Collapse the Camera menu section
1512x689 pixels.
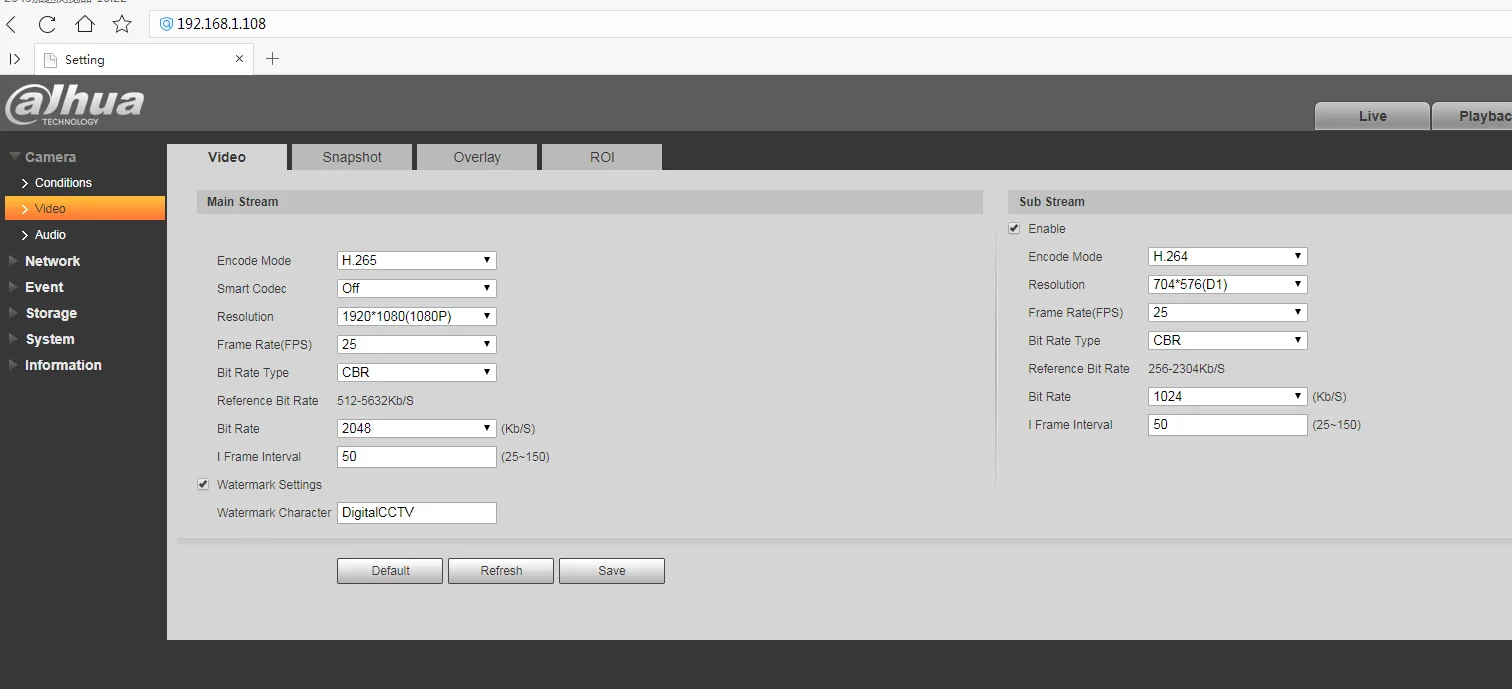pos(50,157)
